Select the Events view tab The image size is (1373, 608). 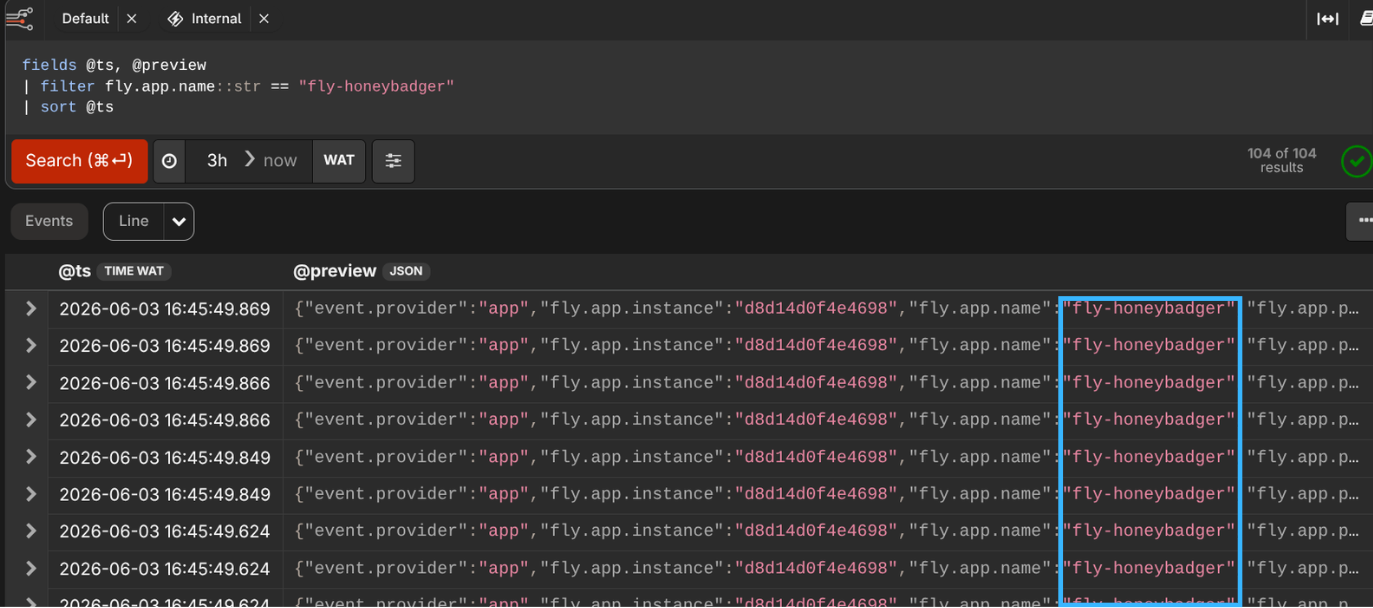pos(49,221)
